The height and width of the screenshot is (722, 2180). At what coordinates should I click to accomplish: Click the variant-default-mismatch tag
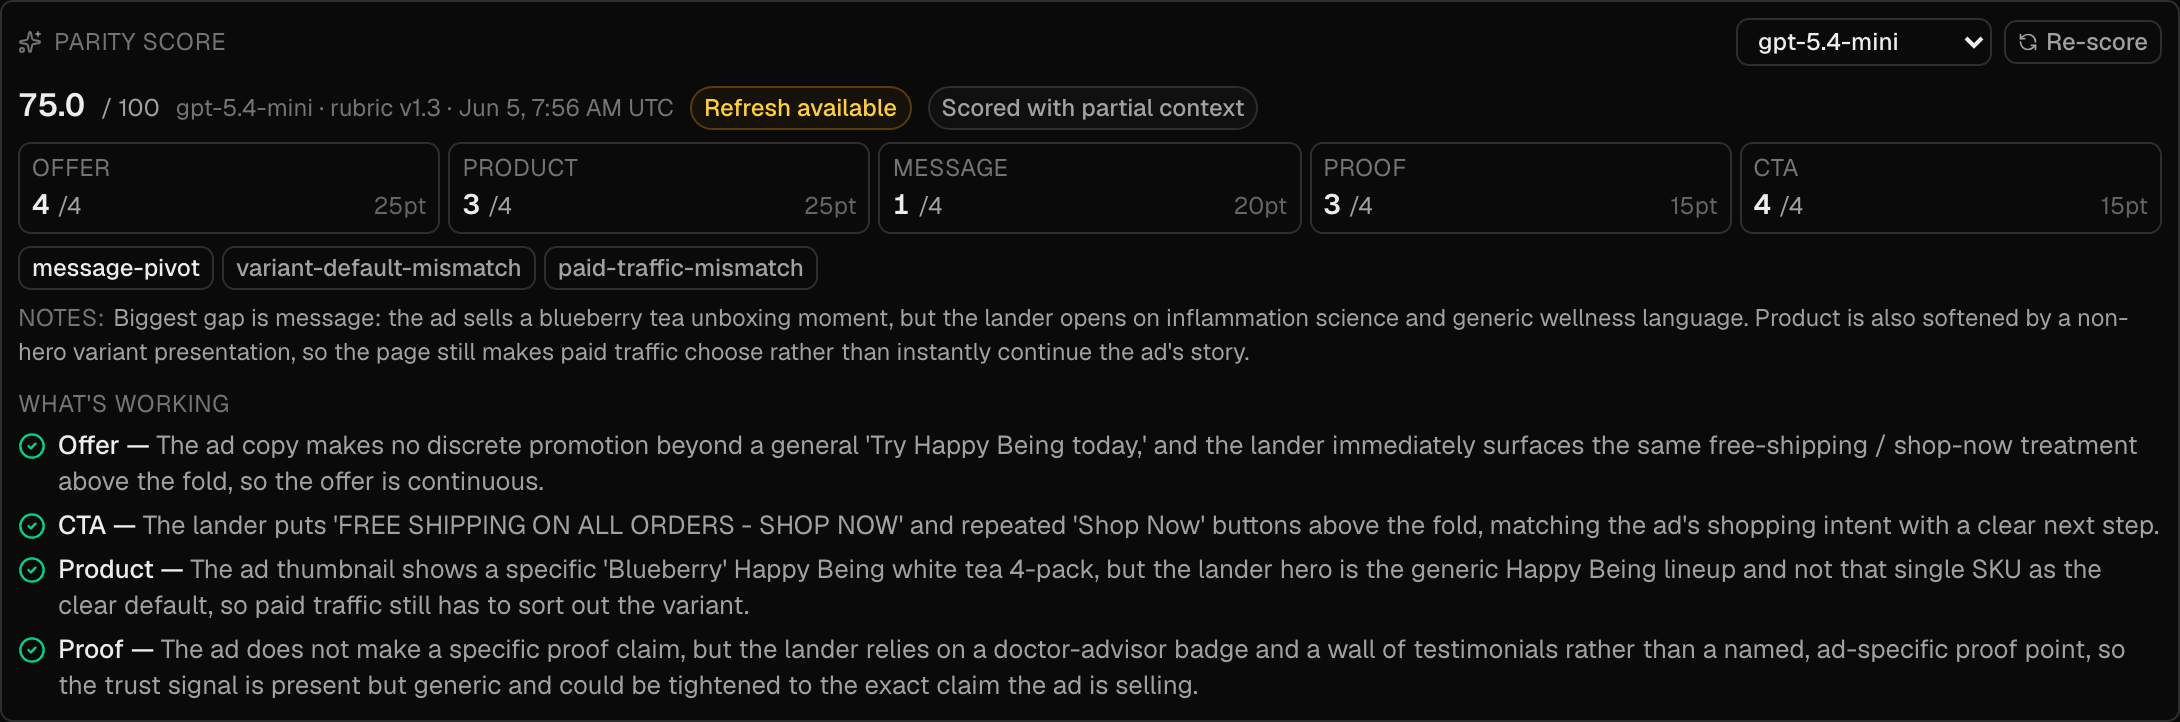coord(379,268)
